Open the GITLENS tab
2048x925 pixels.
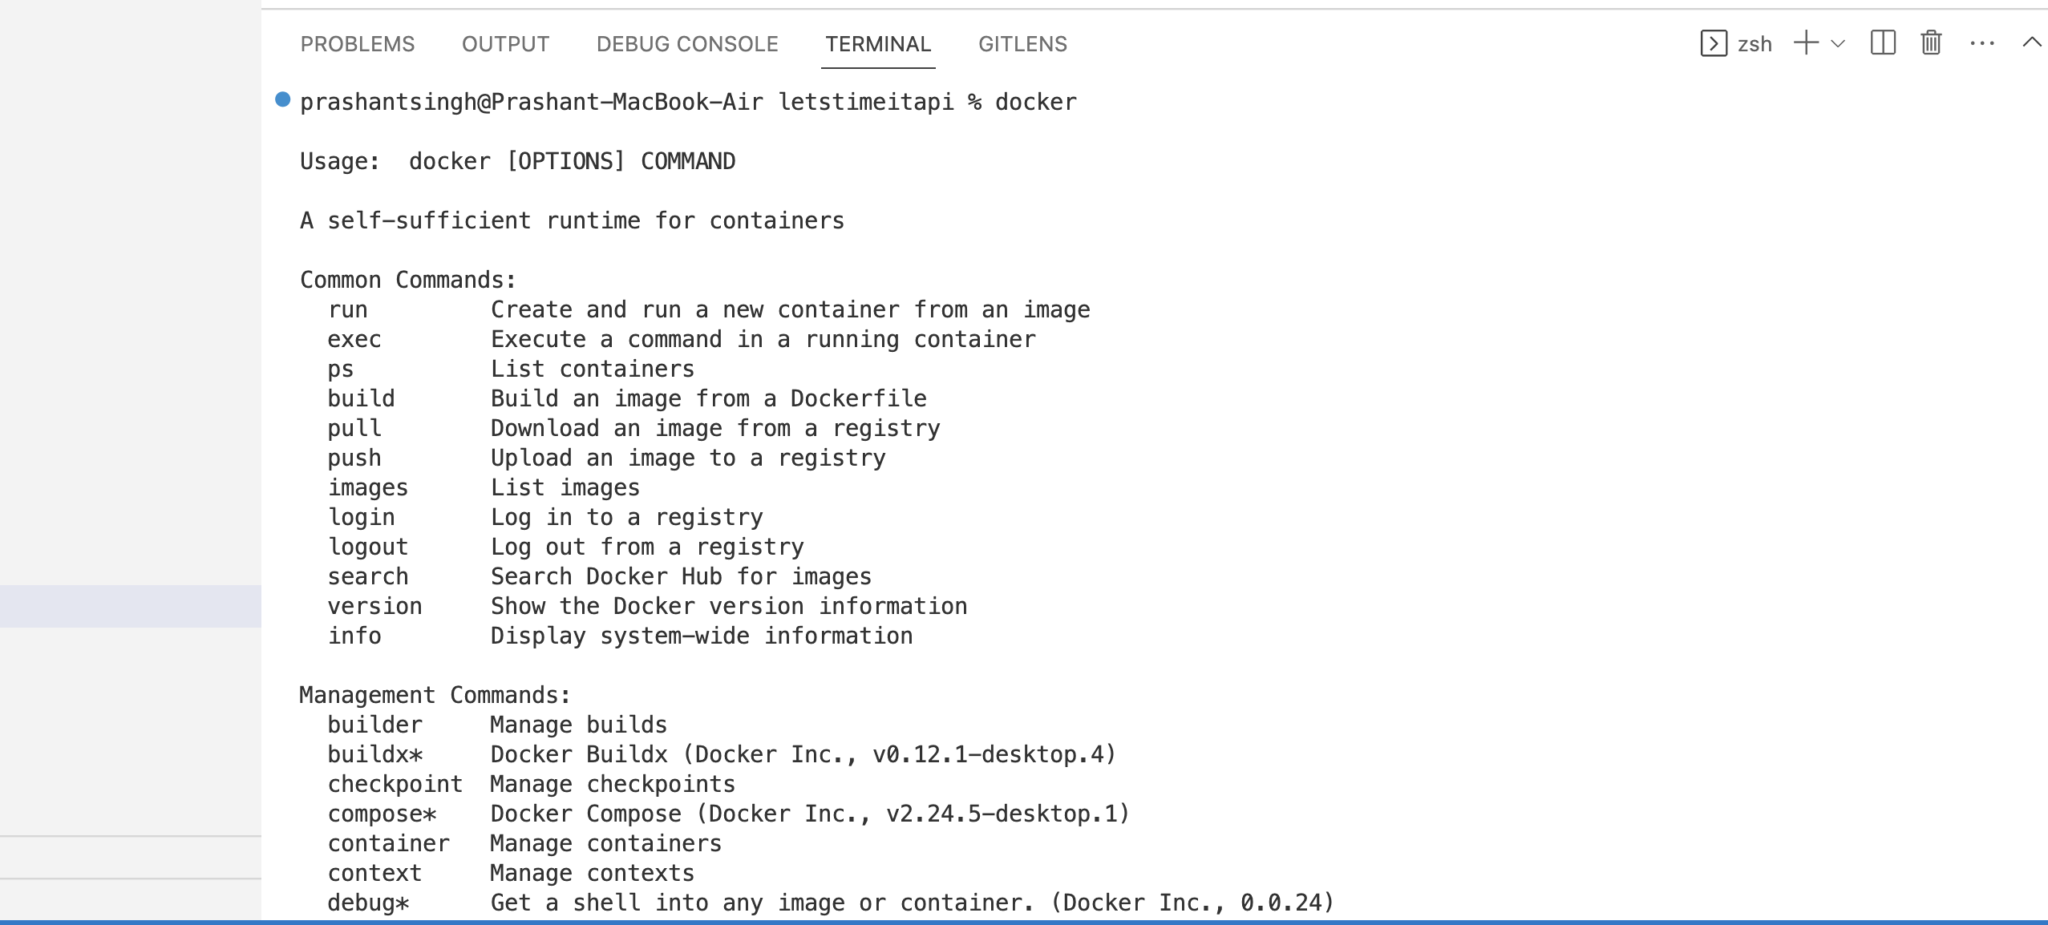[x=1023, y=44]
